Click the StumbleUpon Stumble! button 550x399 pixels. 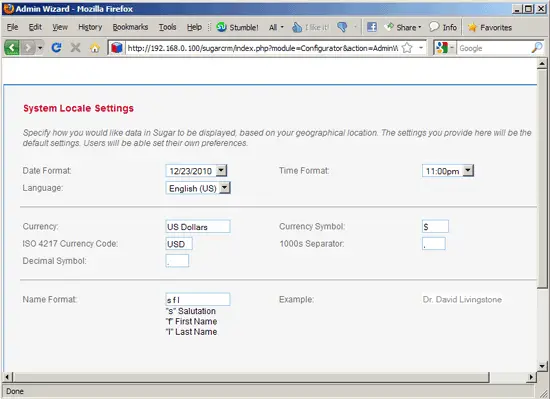[237, 27]
